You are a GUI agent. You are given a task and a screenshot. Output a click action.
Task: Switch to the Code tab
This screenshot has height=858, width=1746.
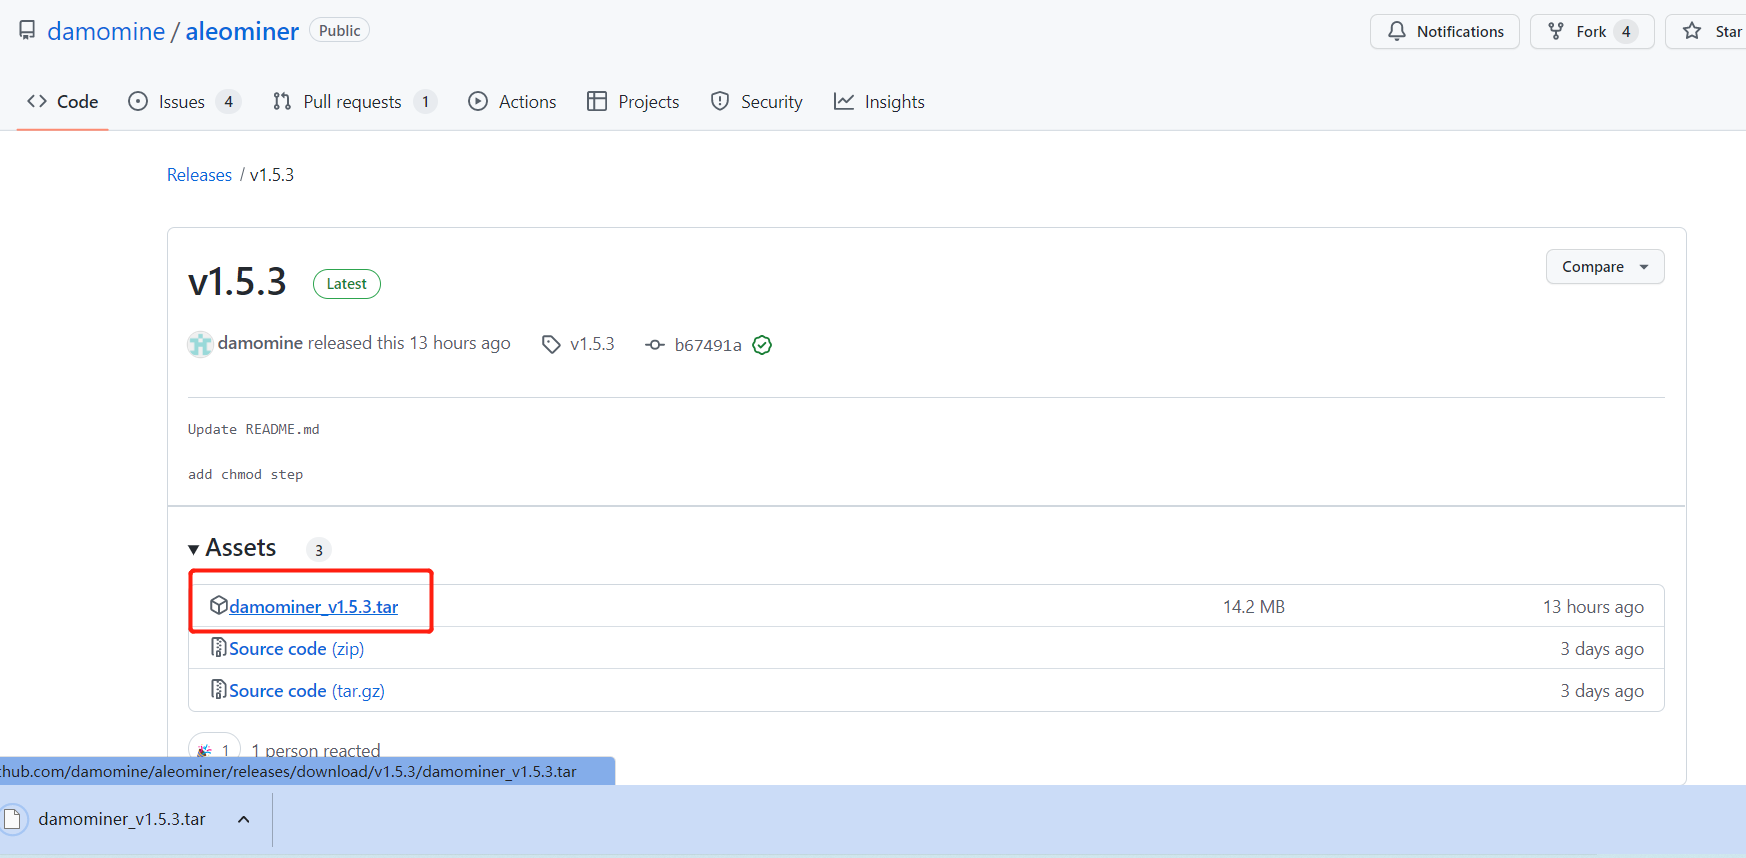[x=62, y=101]
